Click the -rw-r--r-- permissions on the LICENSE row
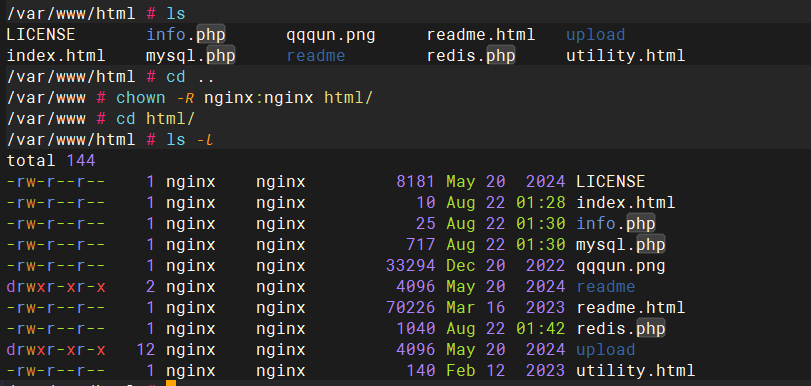The image size is (811, 386). point(56,181)
